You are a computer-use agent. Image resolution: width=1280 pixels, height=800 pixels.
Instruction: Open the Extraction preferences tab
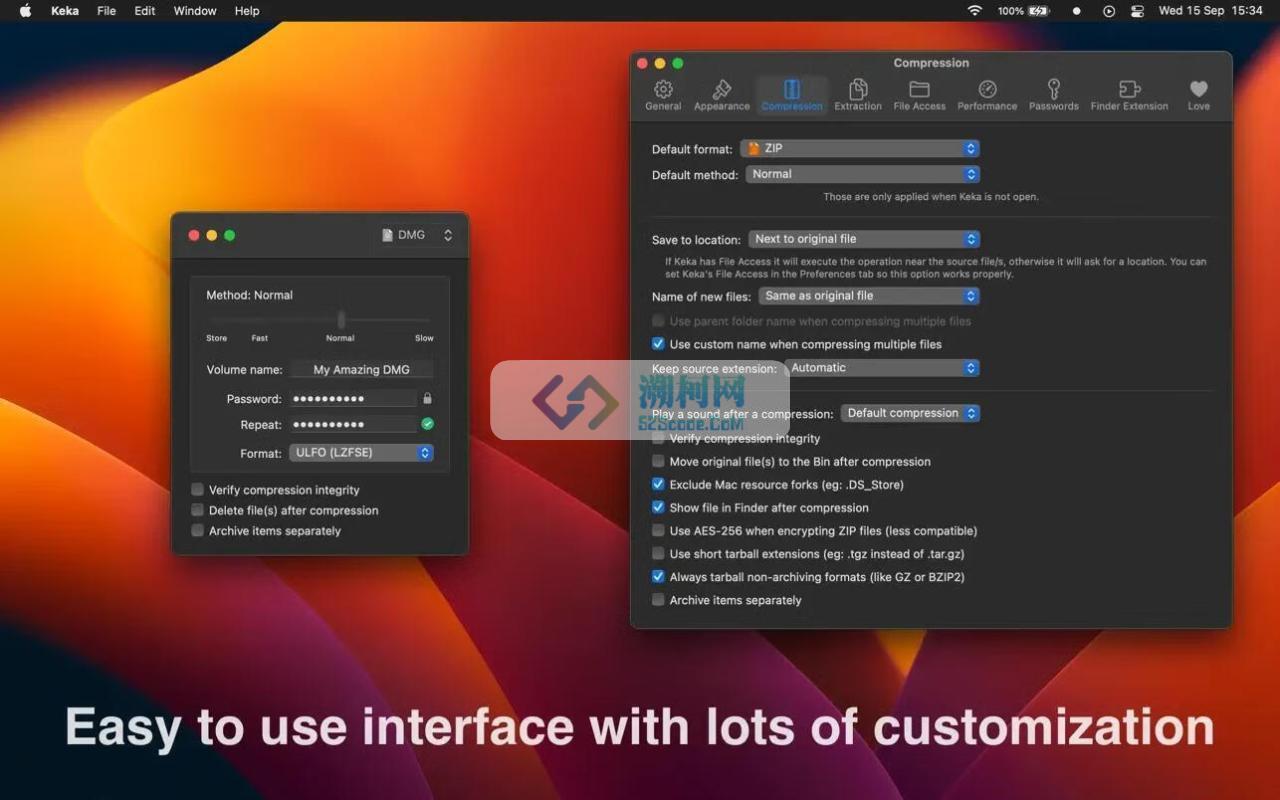pos(858,95)
